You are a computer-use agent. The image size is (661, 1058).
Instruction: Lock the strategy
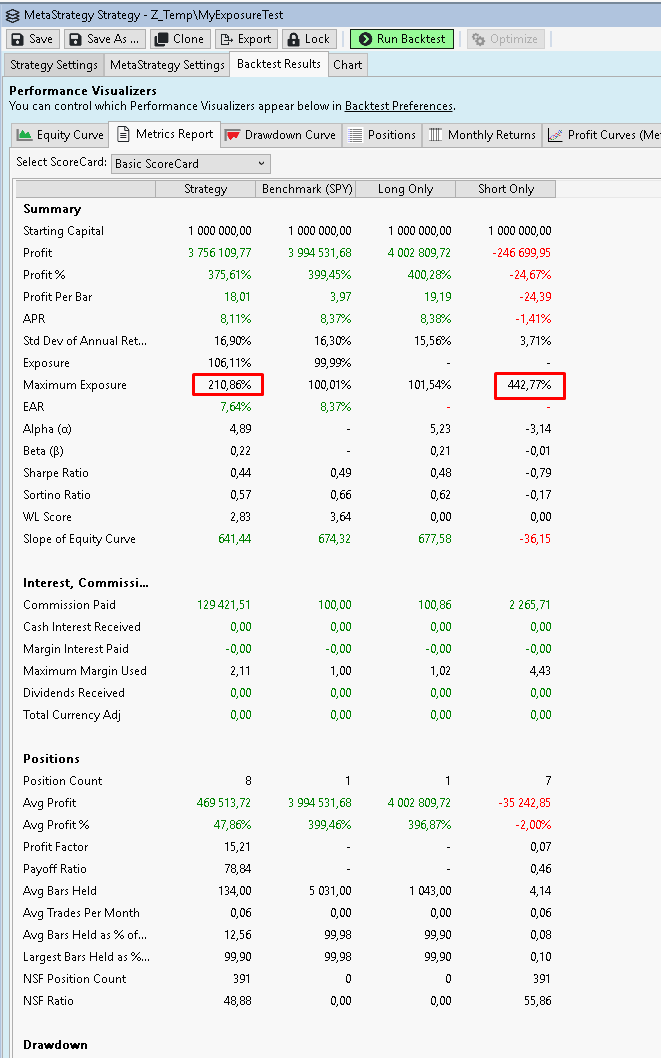308,39
